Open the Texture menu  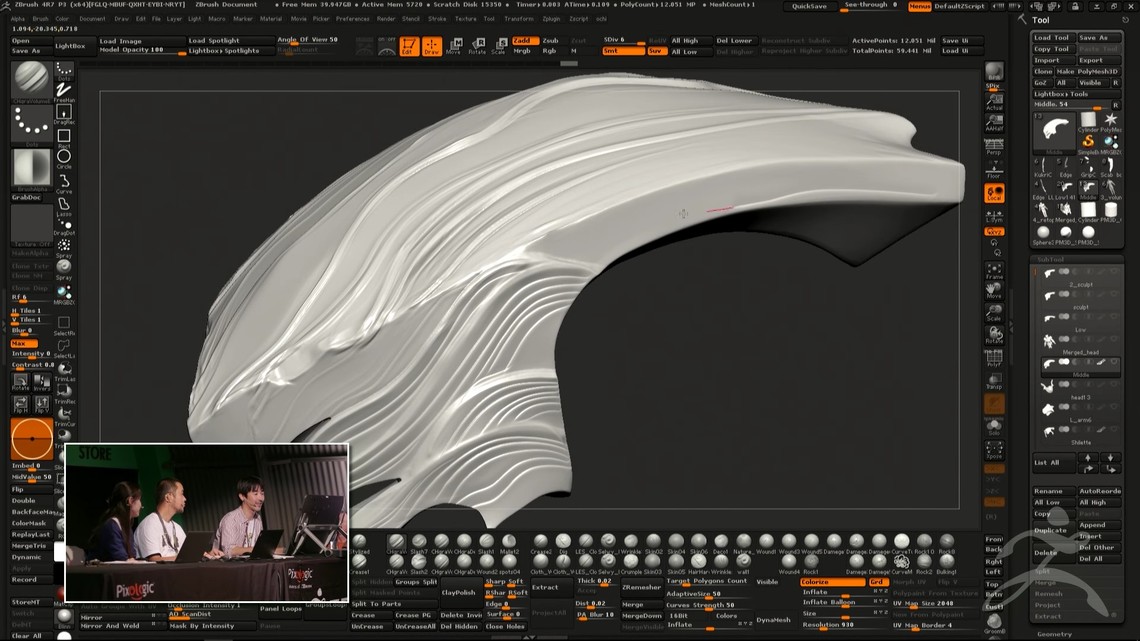[x=465, y=19]
